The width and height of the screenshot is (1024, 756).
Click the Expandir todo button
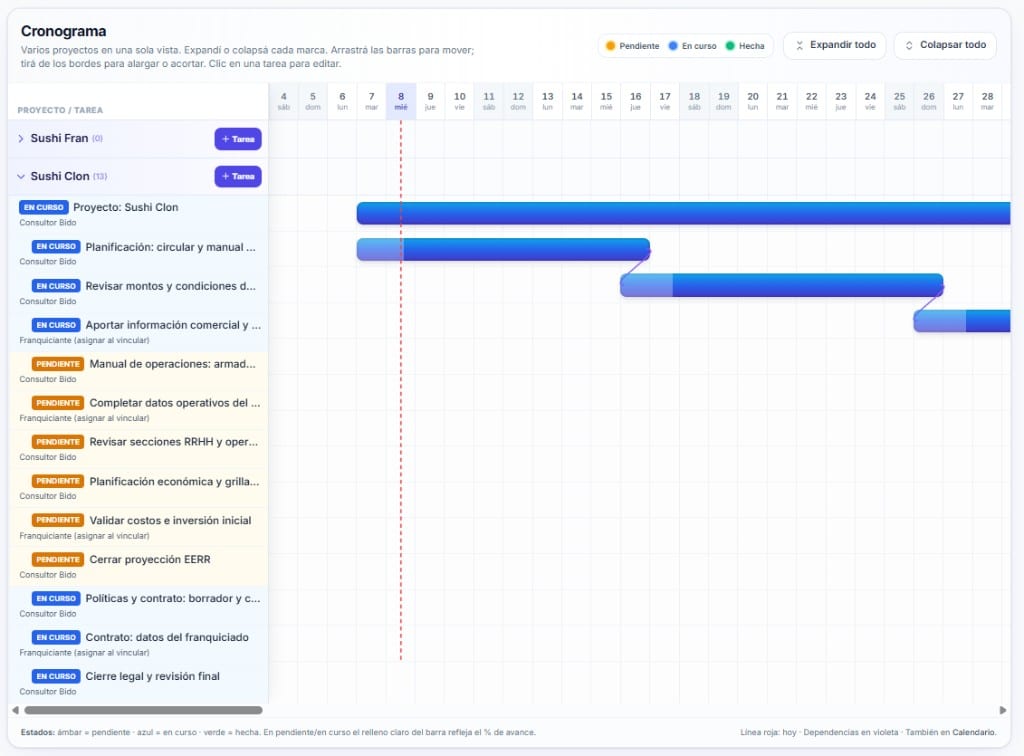[x=834, y=45]
